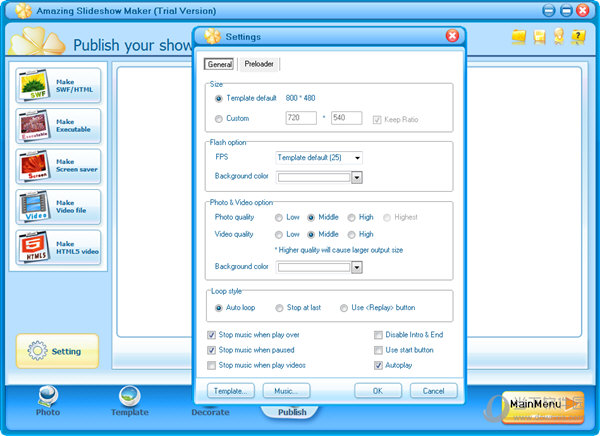Screen dimensions: 600x436
Task: Set Photo quality to Middle
Action: pyautogui.click(x=311, y=218)
